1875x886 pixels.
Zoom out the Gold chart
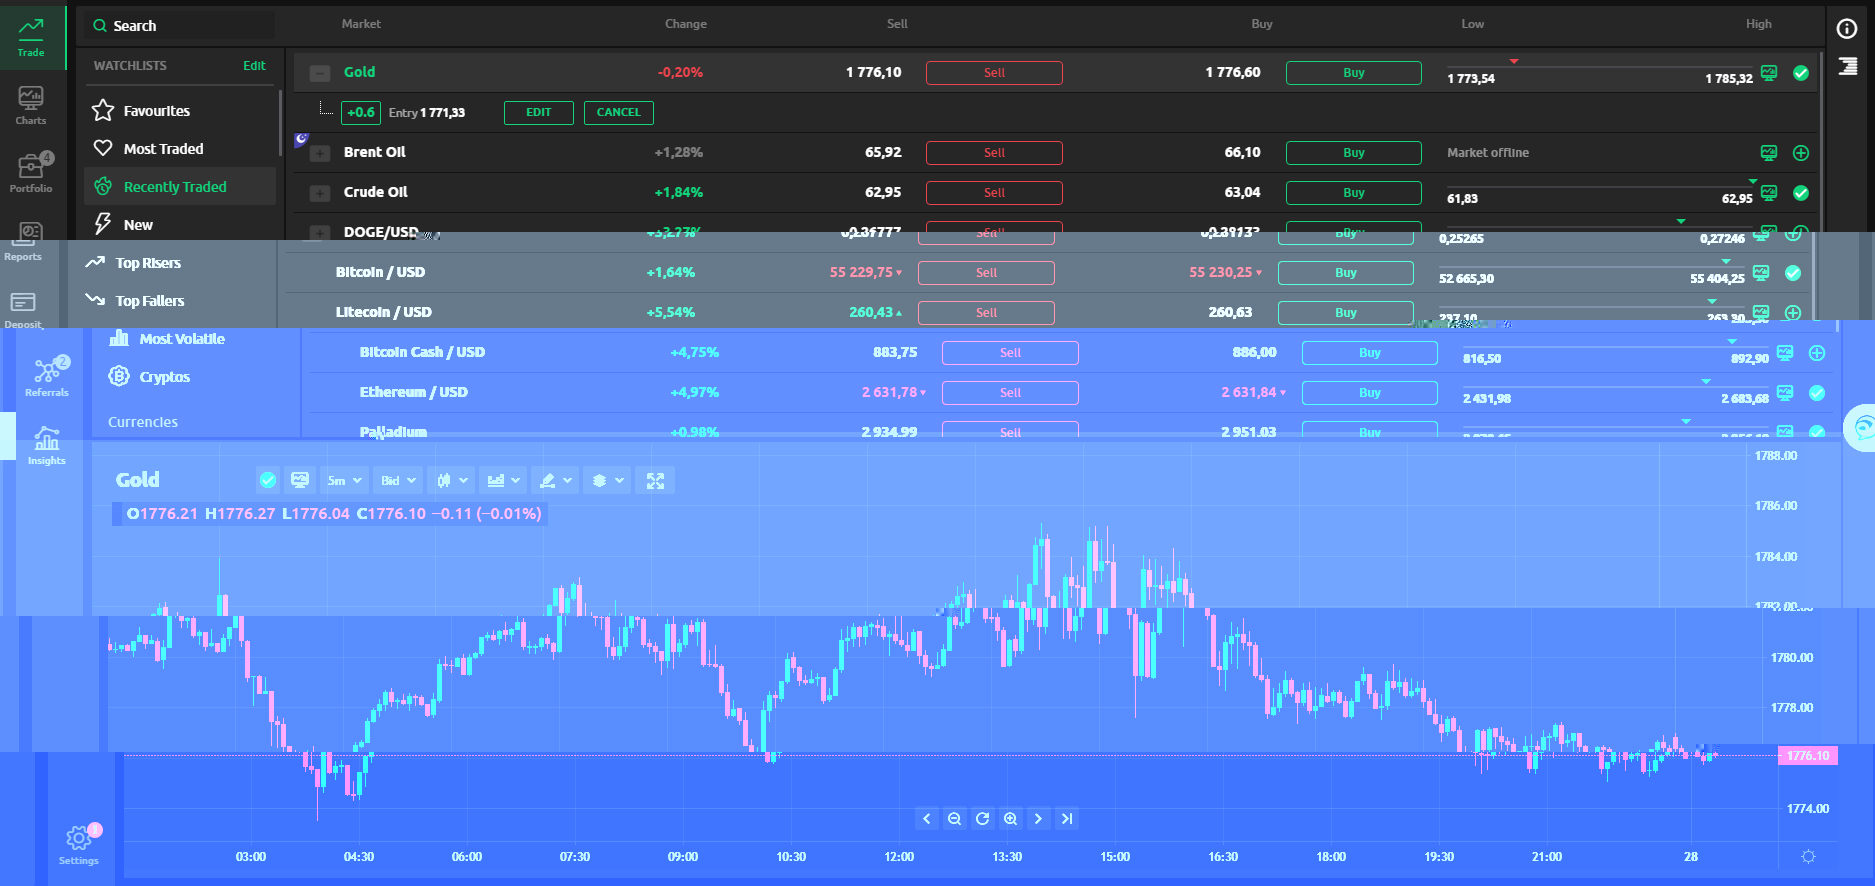click(x=954, y=819)
